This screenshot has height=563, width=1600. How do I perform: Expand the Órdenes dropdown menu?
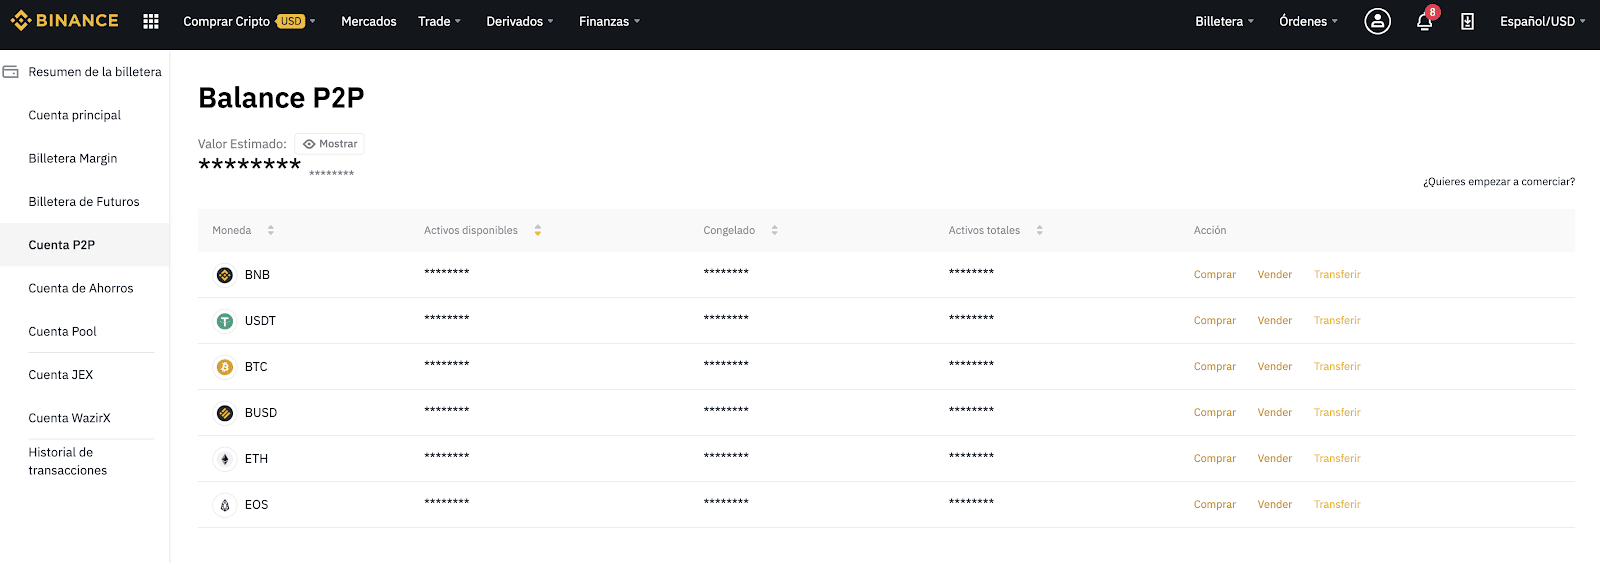pyautogui.click(x=1308, y=21)
